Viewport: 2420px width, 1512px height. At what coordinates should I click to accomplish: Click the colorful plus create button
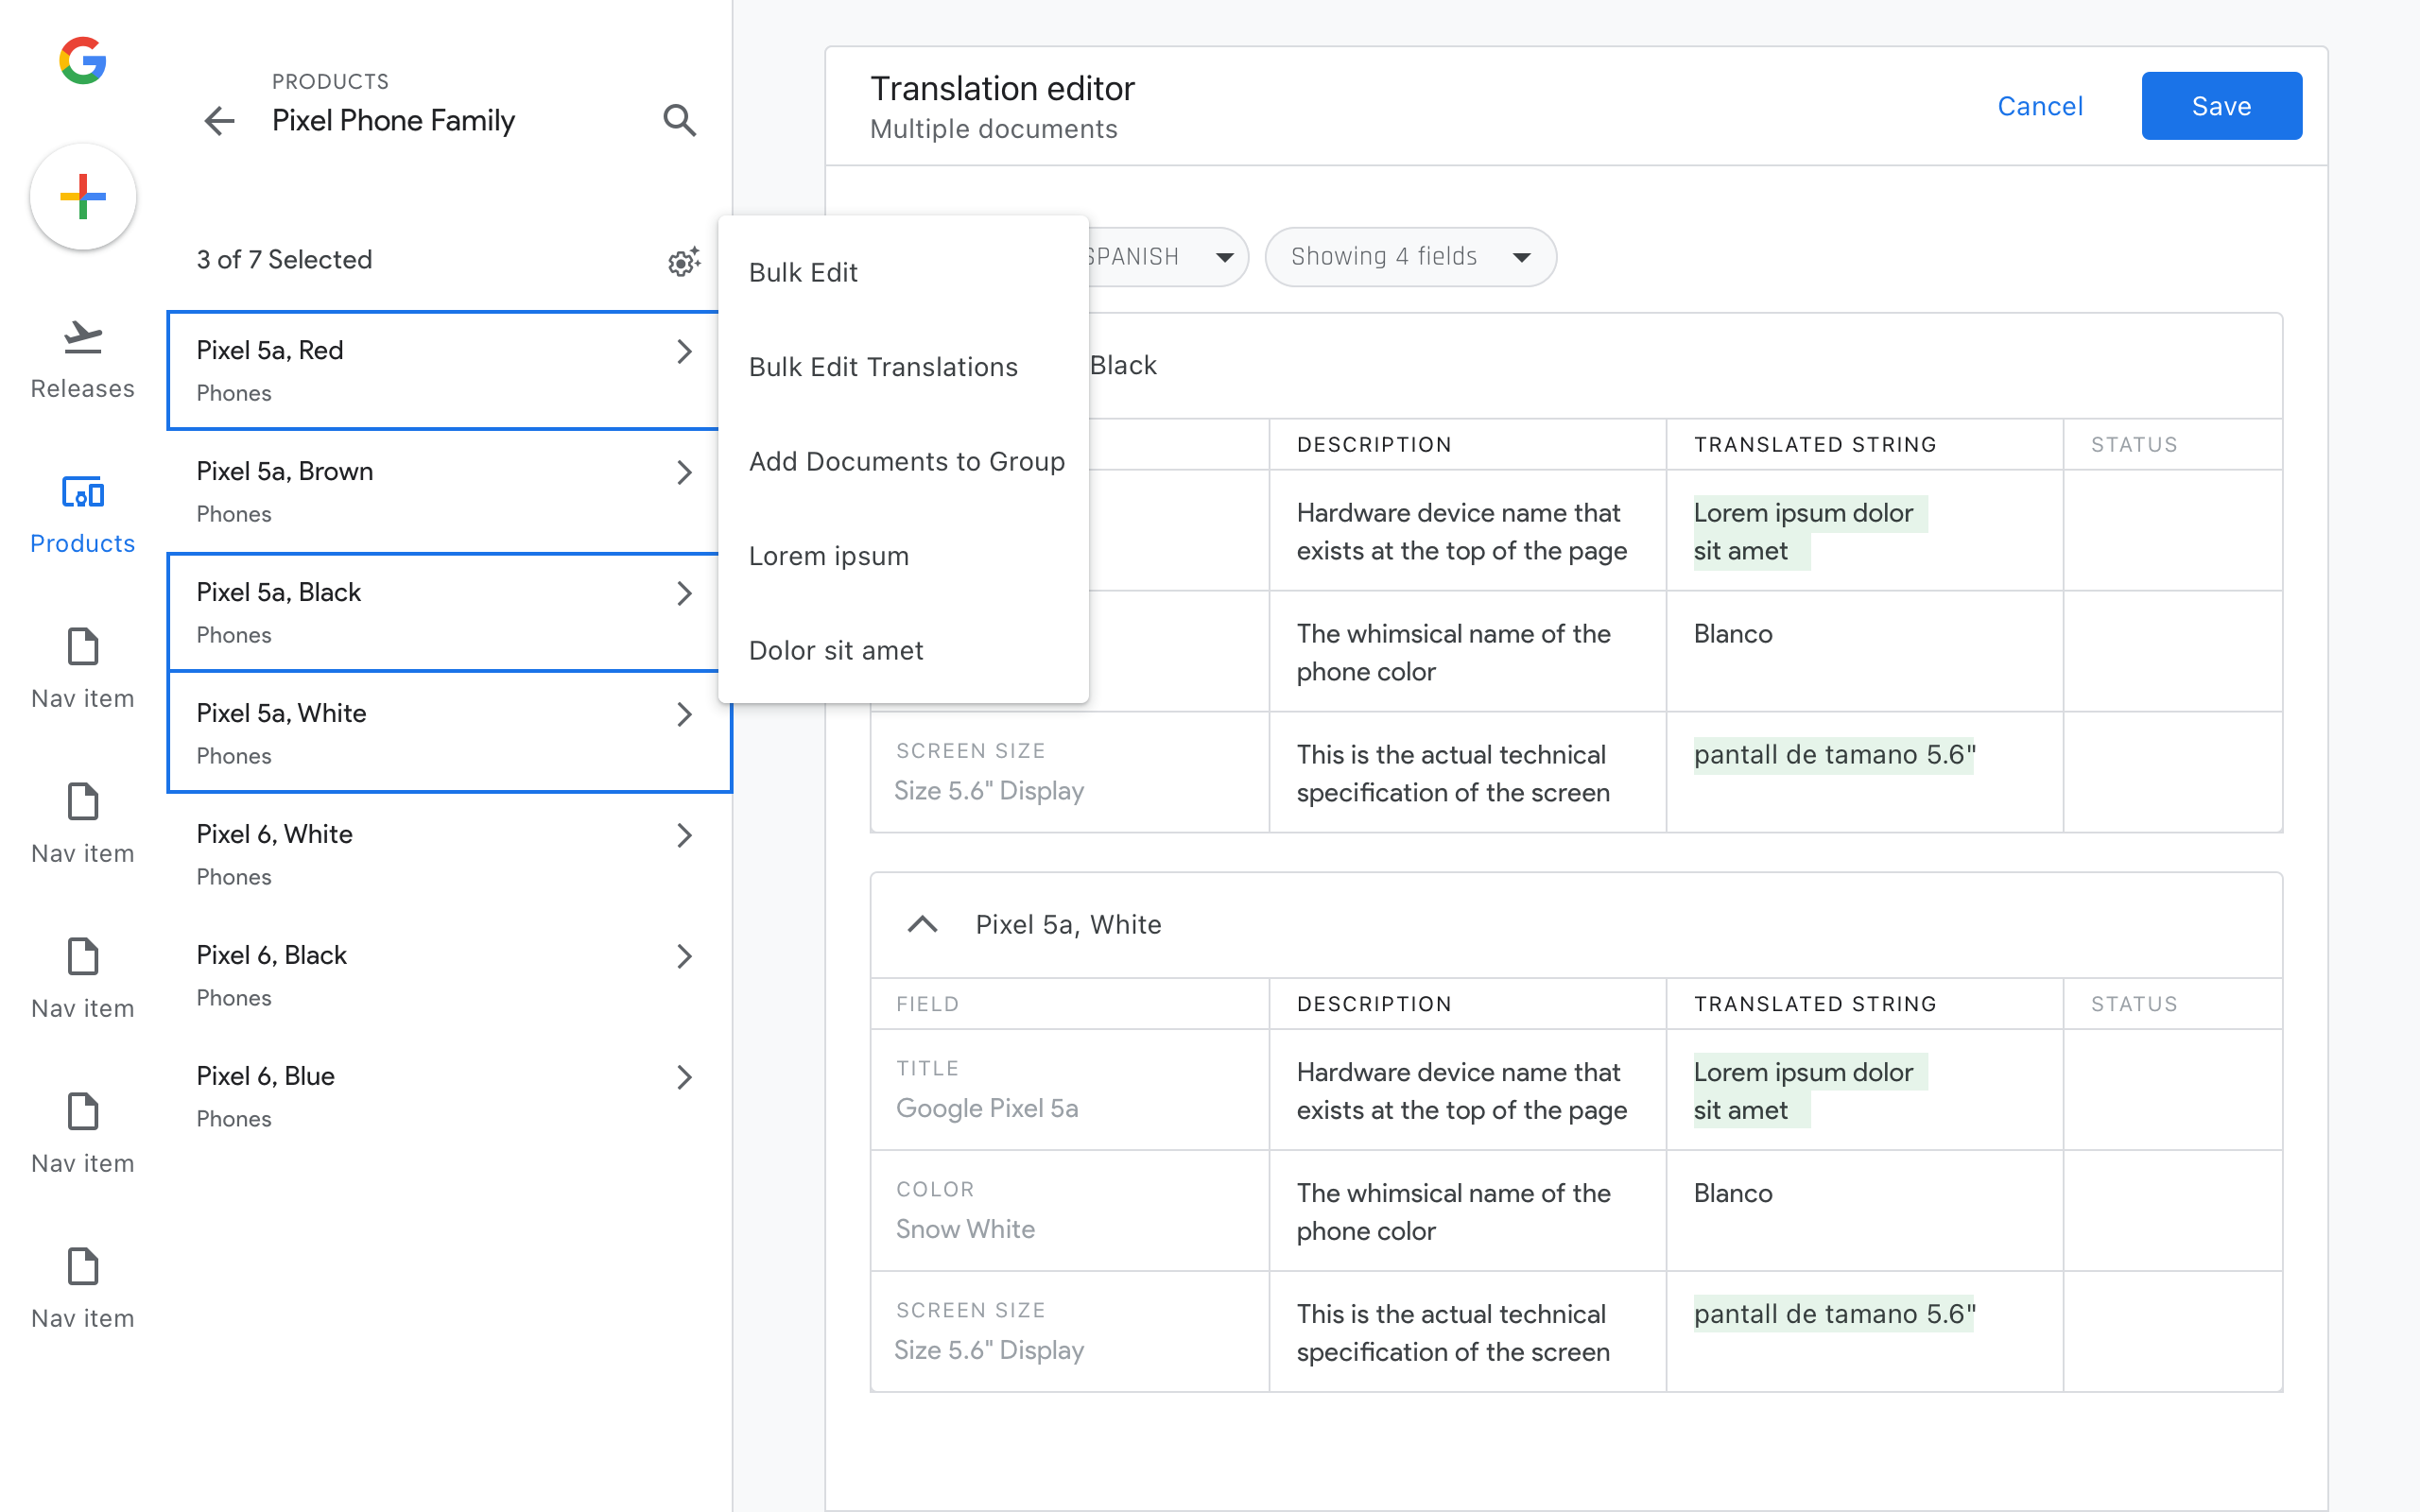(x=83, y=196)
